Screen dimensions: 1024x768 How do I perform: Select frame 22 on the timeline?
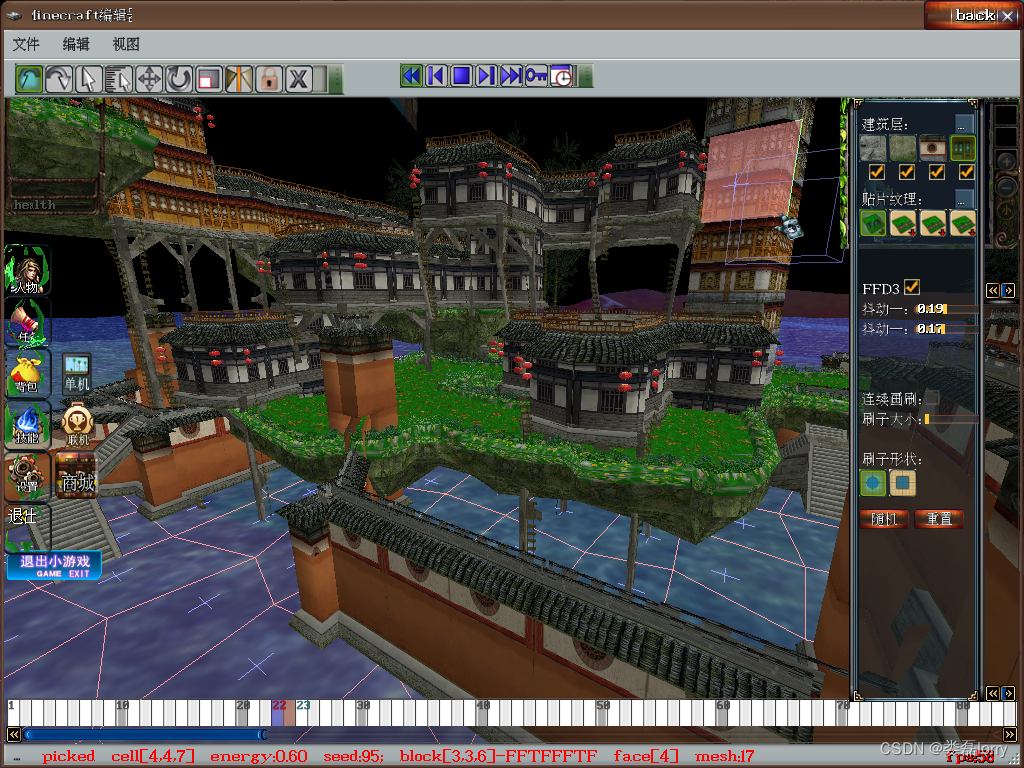(277, 712)
